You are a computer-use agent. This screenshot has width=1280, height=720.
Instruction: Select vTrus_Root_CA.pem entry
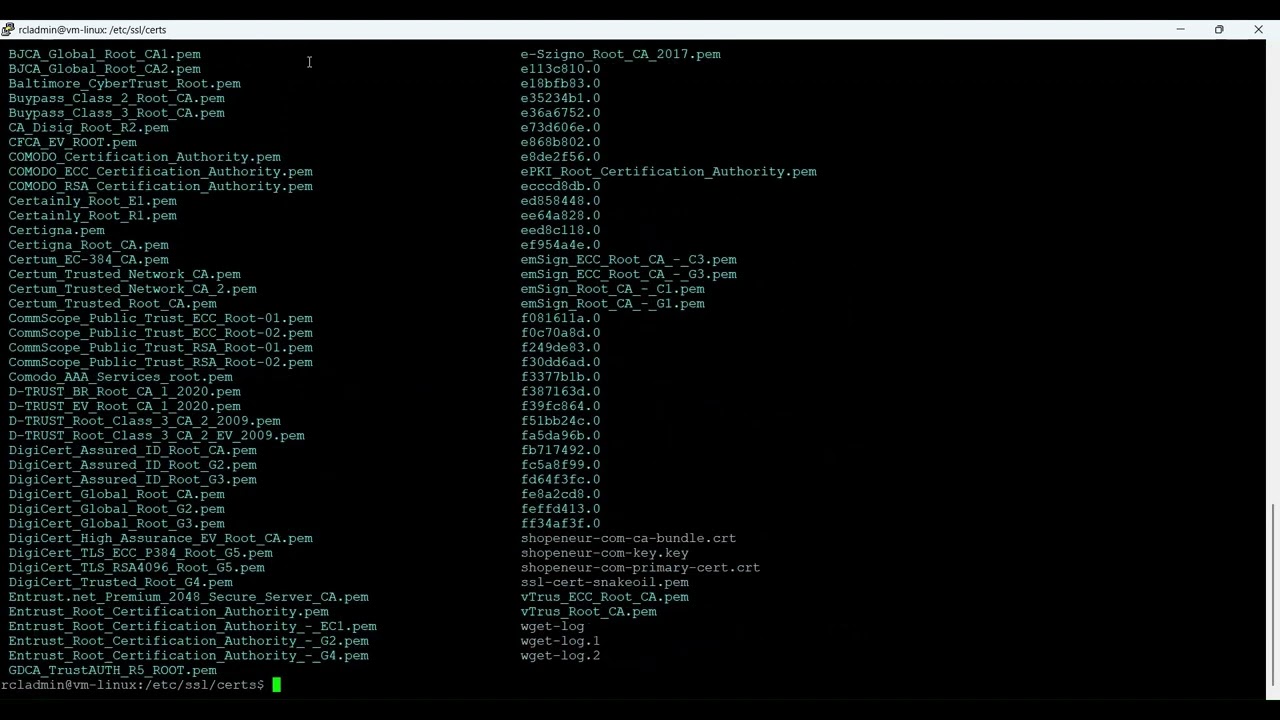(x=589, y=612)
